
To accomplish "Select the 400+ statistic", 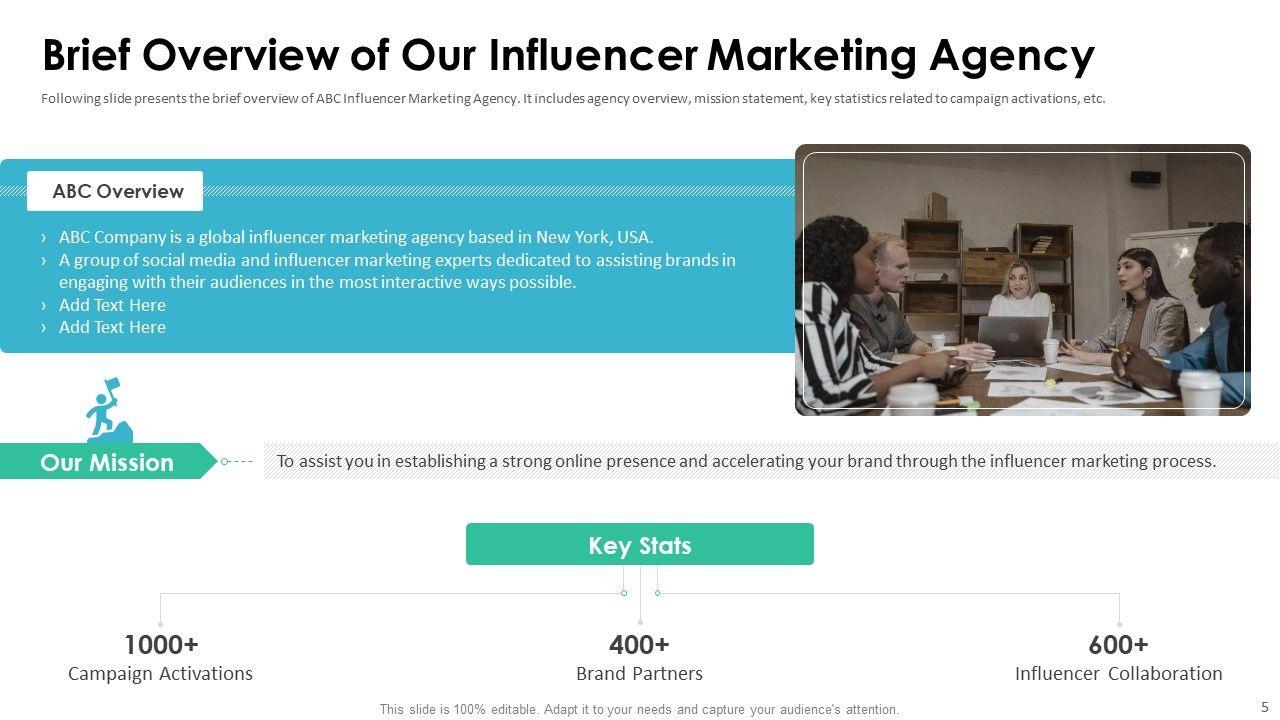I will (x=639, y=644).
